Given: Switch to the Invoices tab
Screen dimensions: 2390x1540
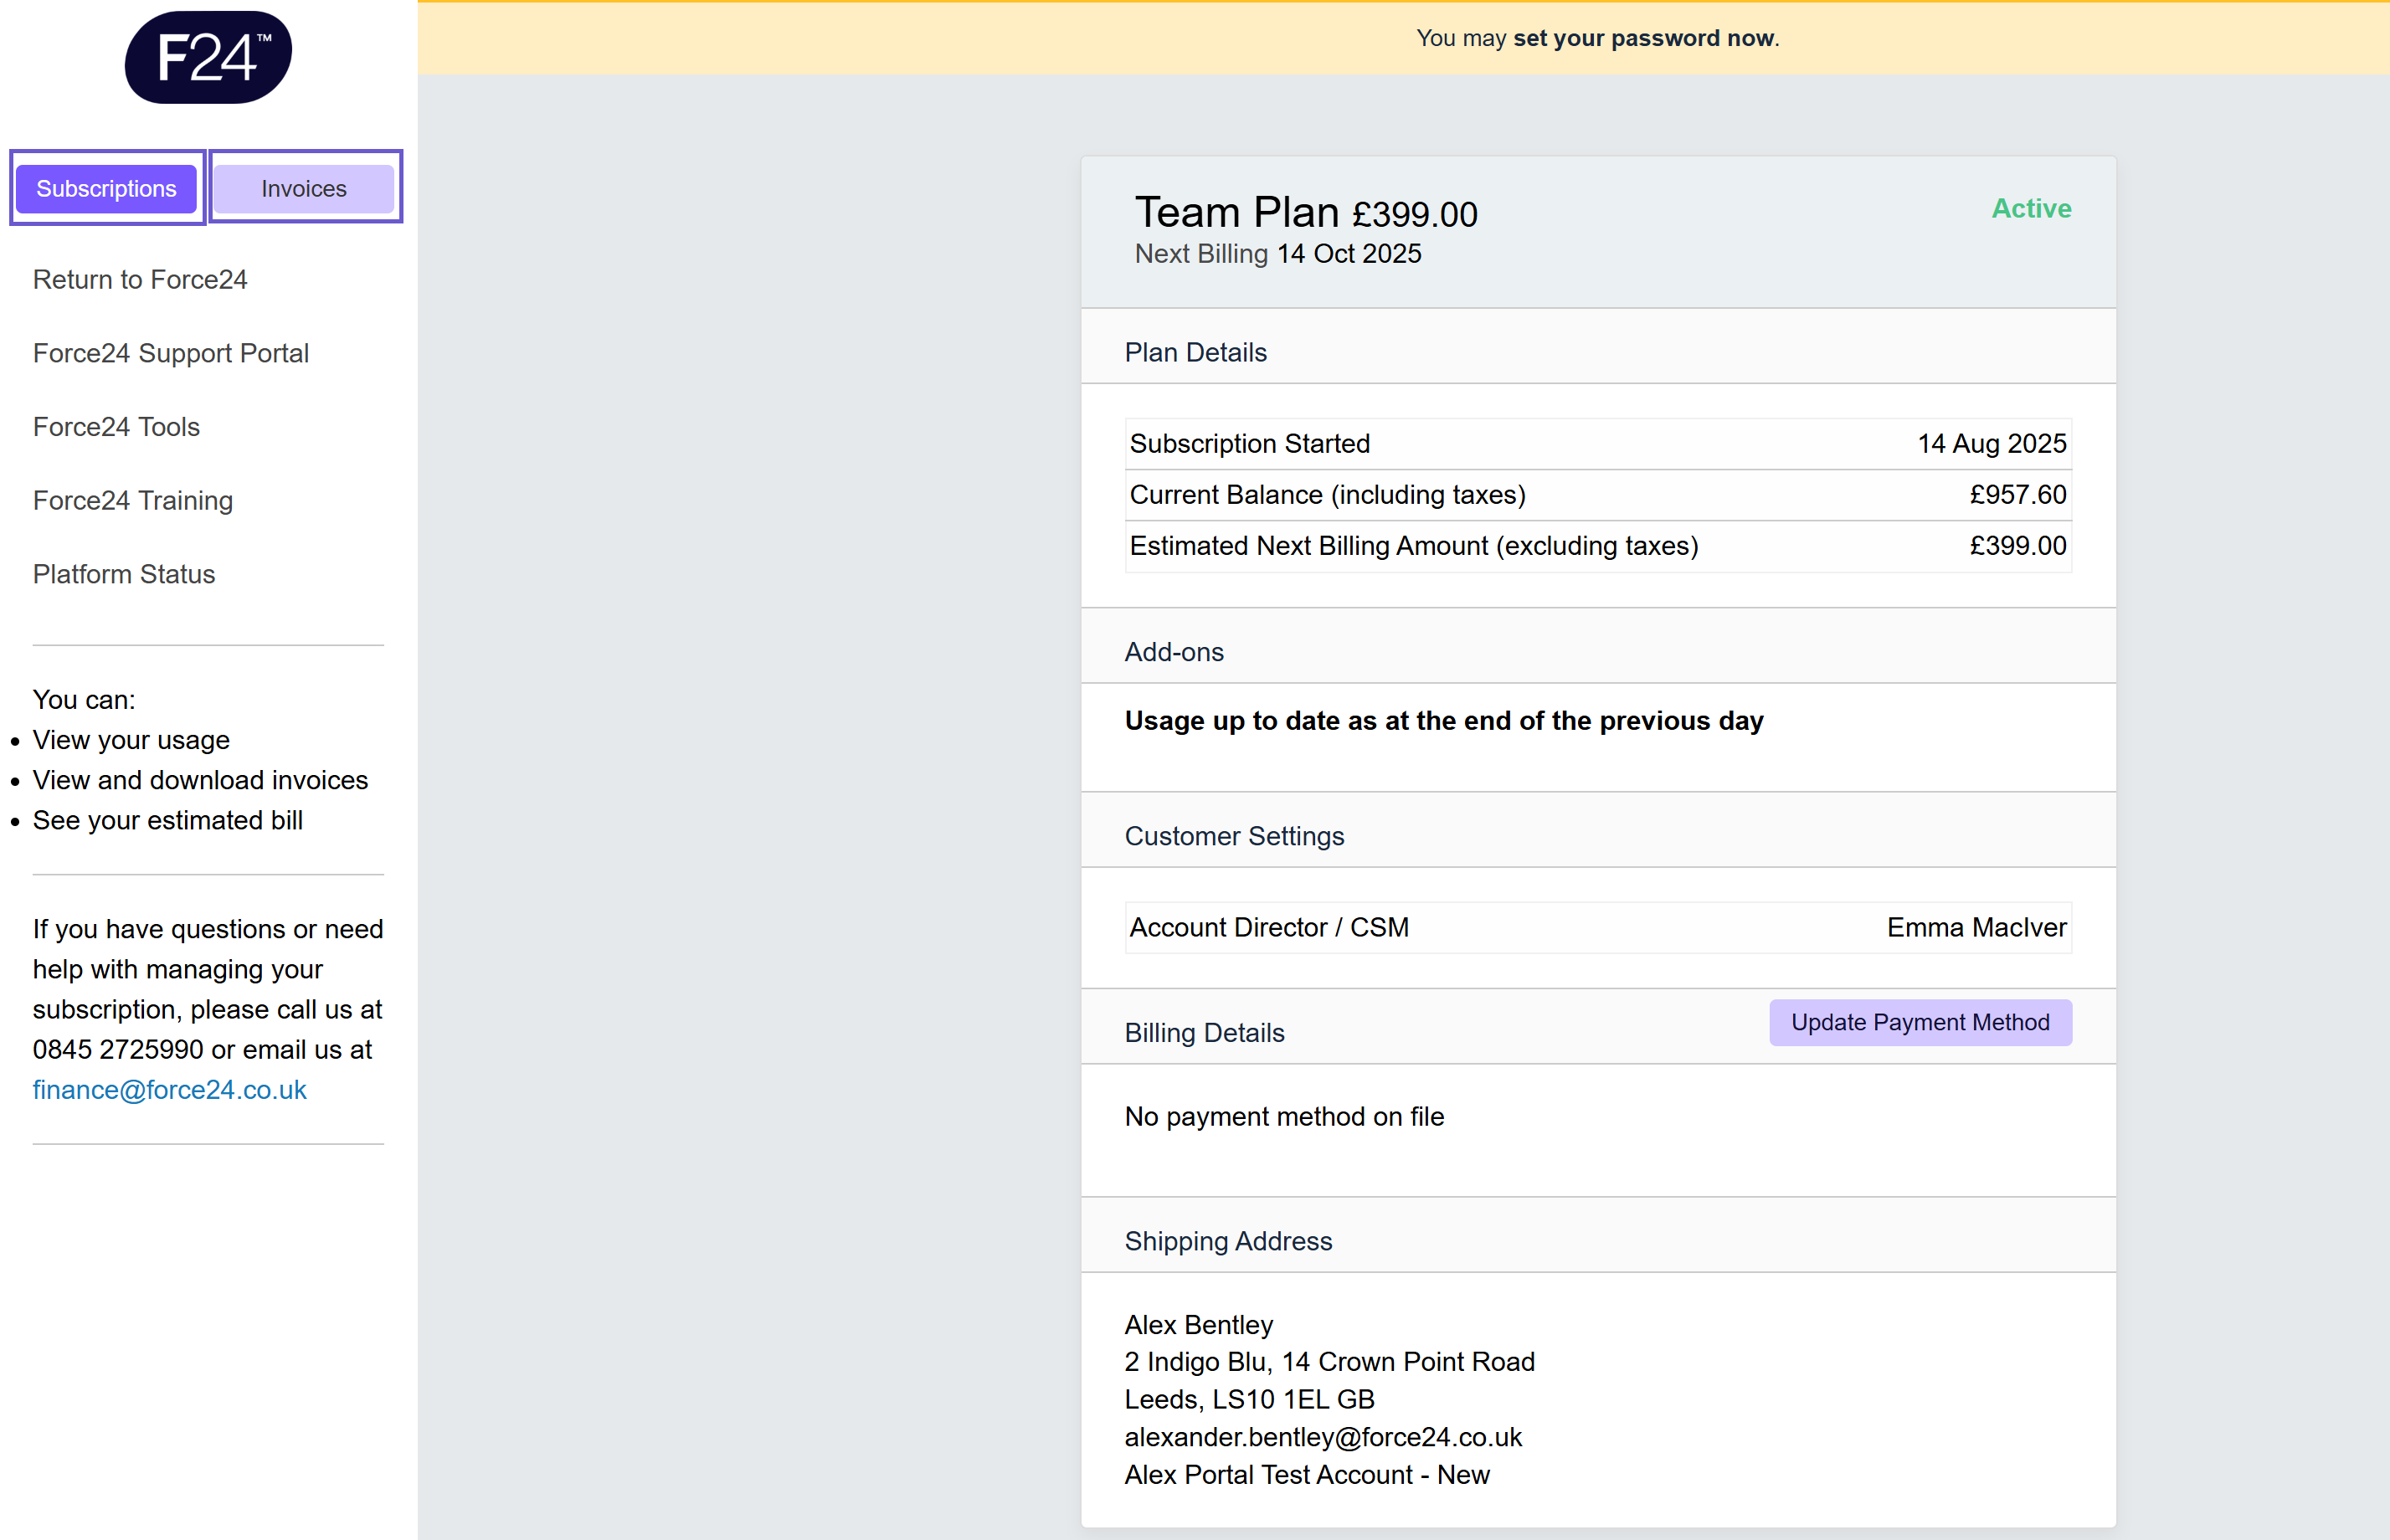Looking at the screenshot, I should pos(304,188).
